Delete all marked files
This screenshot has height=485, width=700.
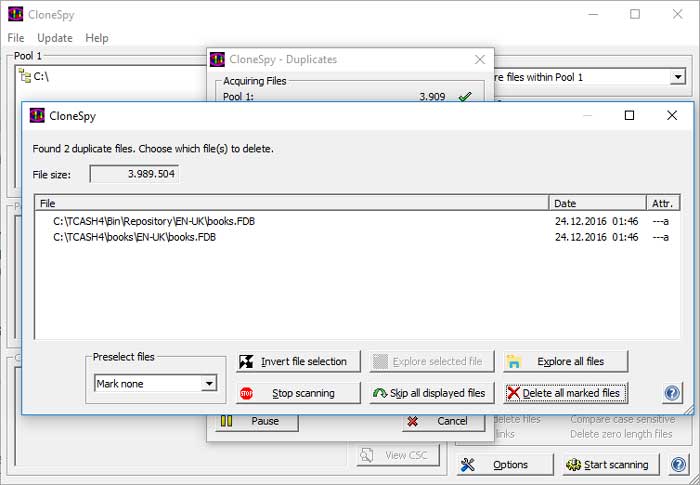tap(566, 393)
